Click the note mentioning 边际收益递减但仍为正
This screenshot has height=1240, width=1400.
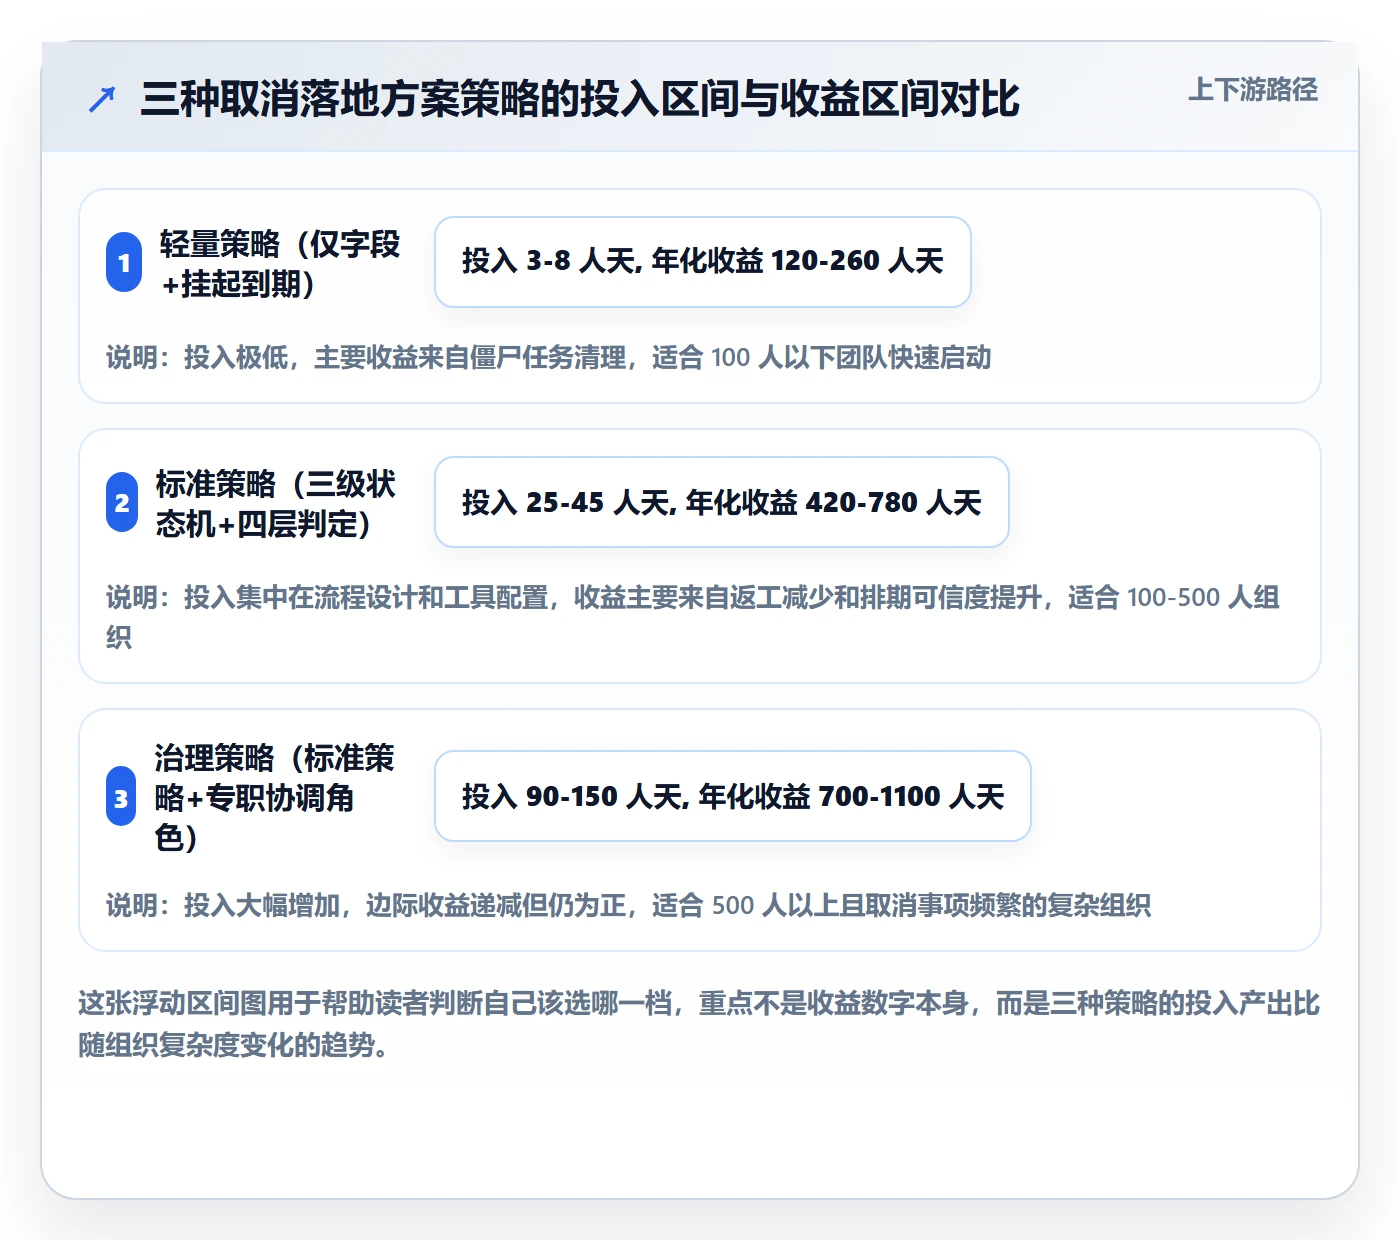tap(629, 906)
